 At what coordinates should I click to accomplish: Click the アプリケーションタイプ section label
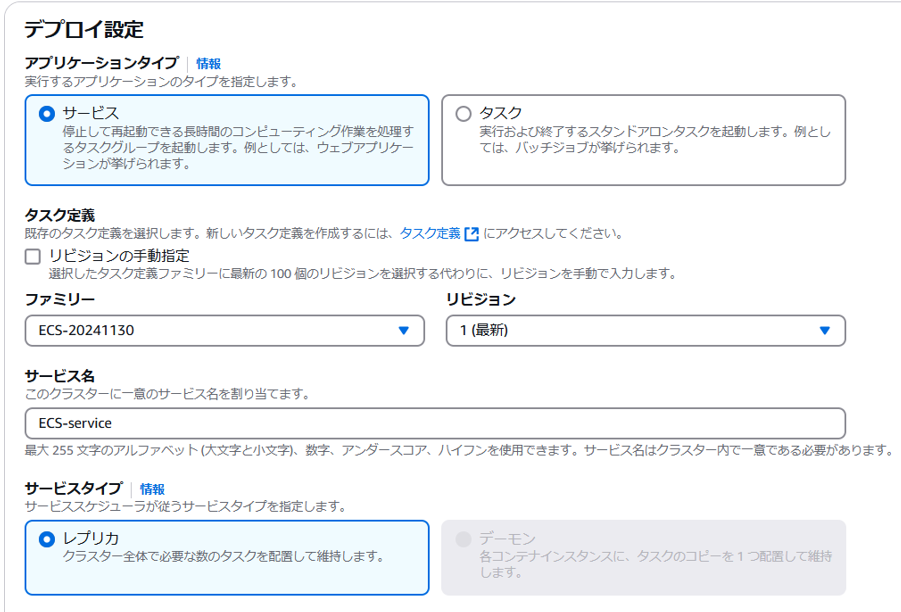pos(102,63)
